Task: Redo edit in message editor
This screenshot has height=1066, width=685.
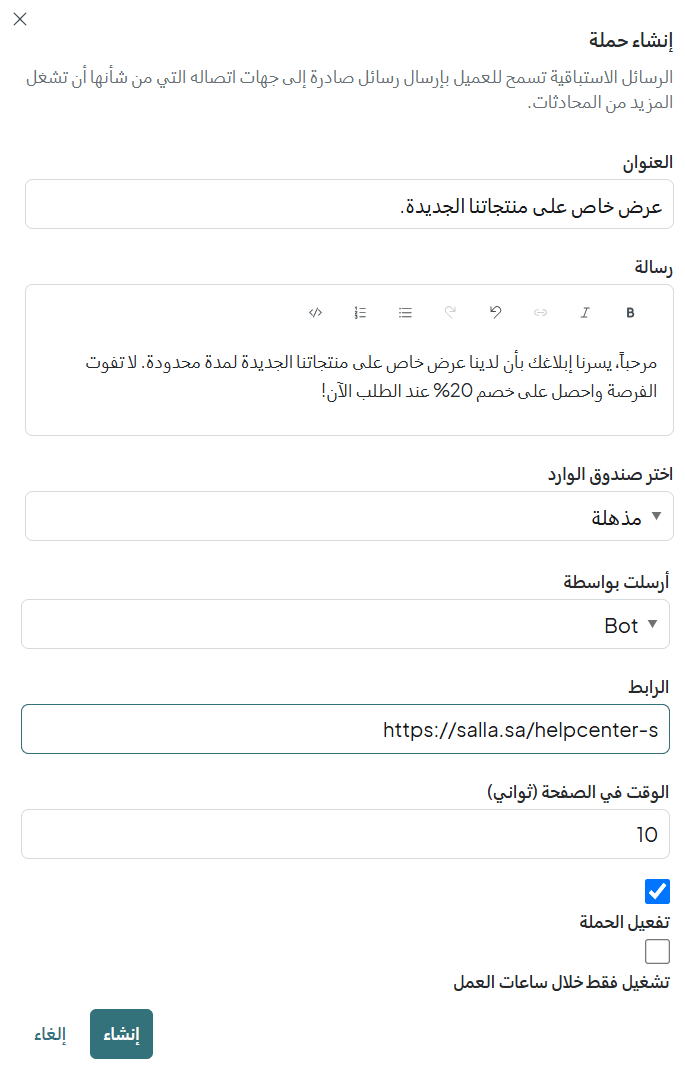Action: tap(450, 313)
